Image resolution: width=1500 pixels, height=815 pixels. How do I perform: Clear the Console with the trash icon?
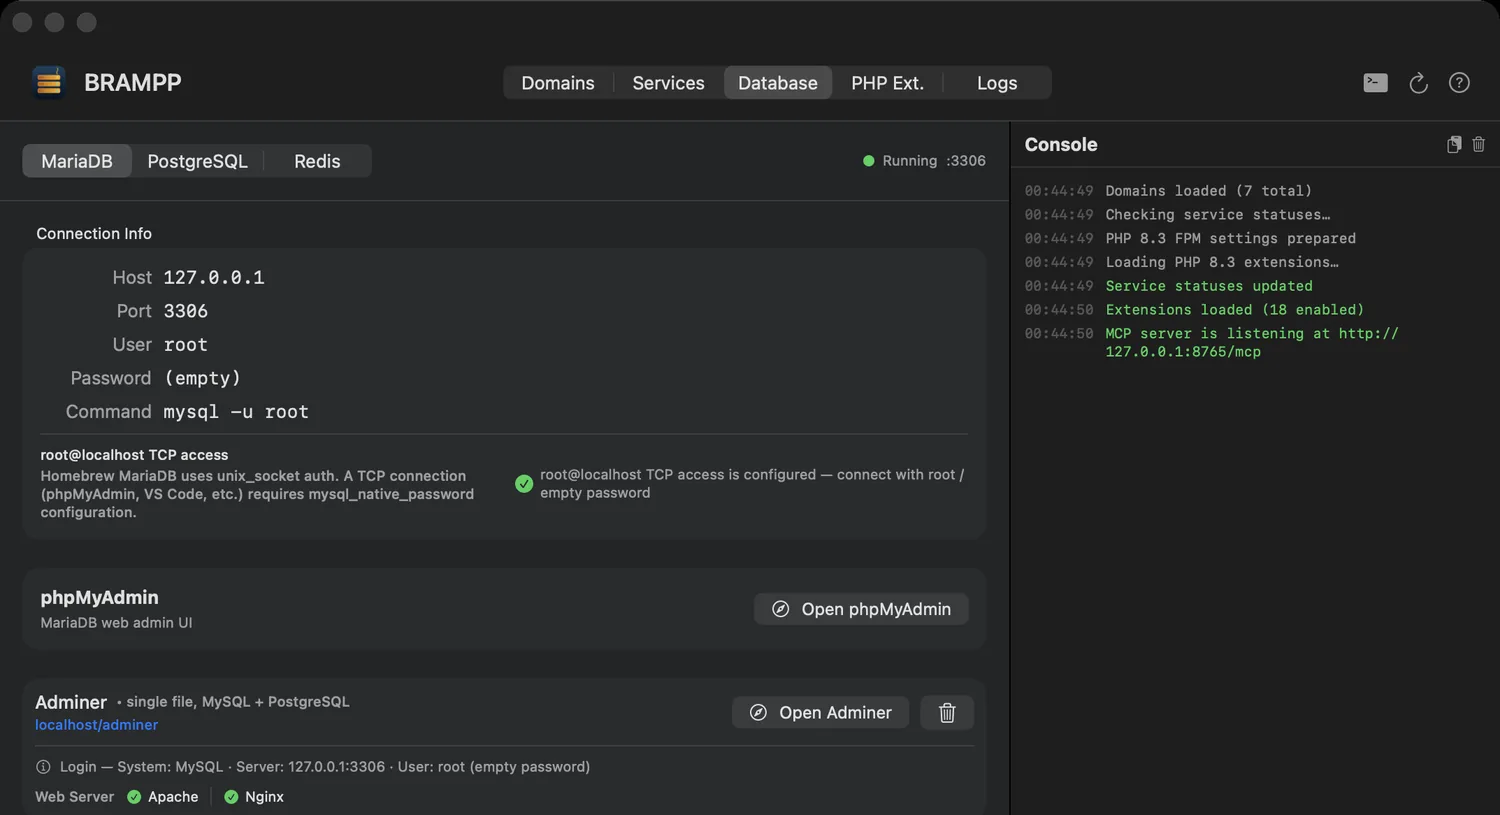coord(1478,145)
